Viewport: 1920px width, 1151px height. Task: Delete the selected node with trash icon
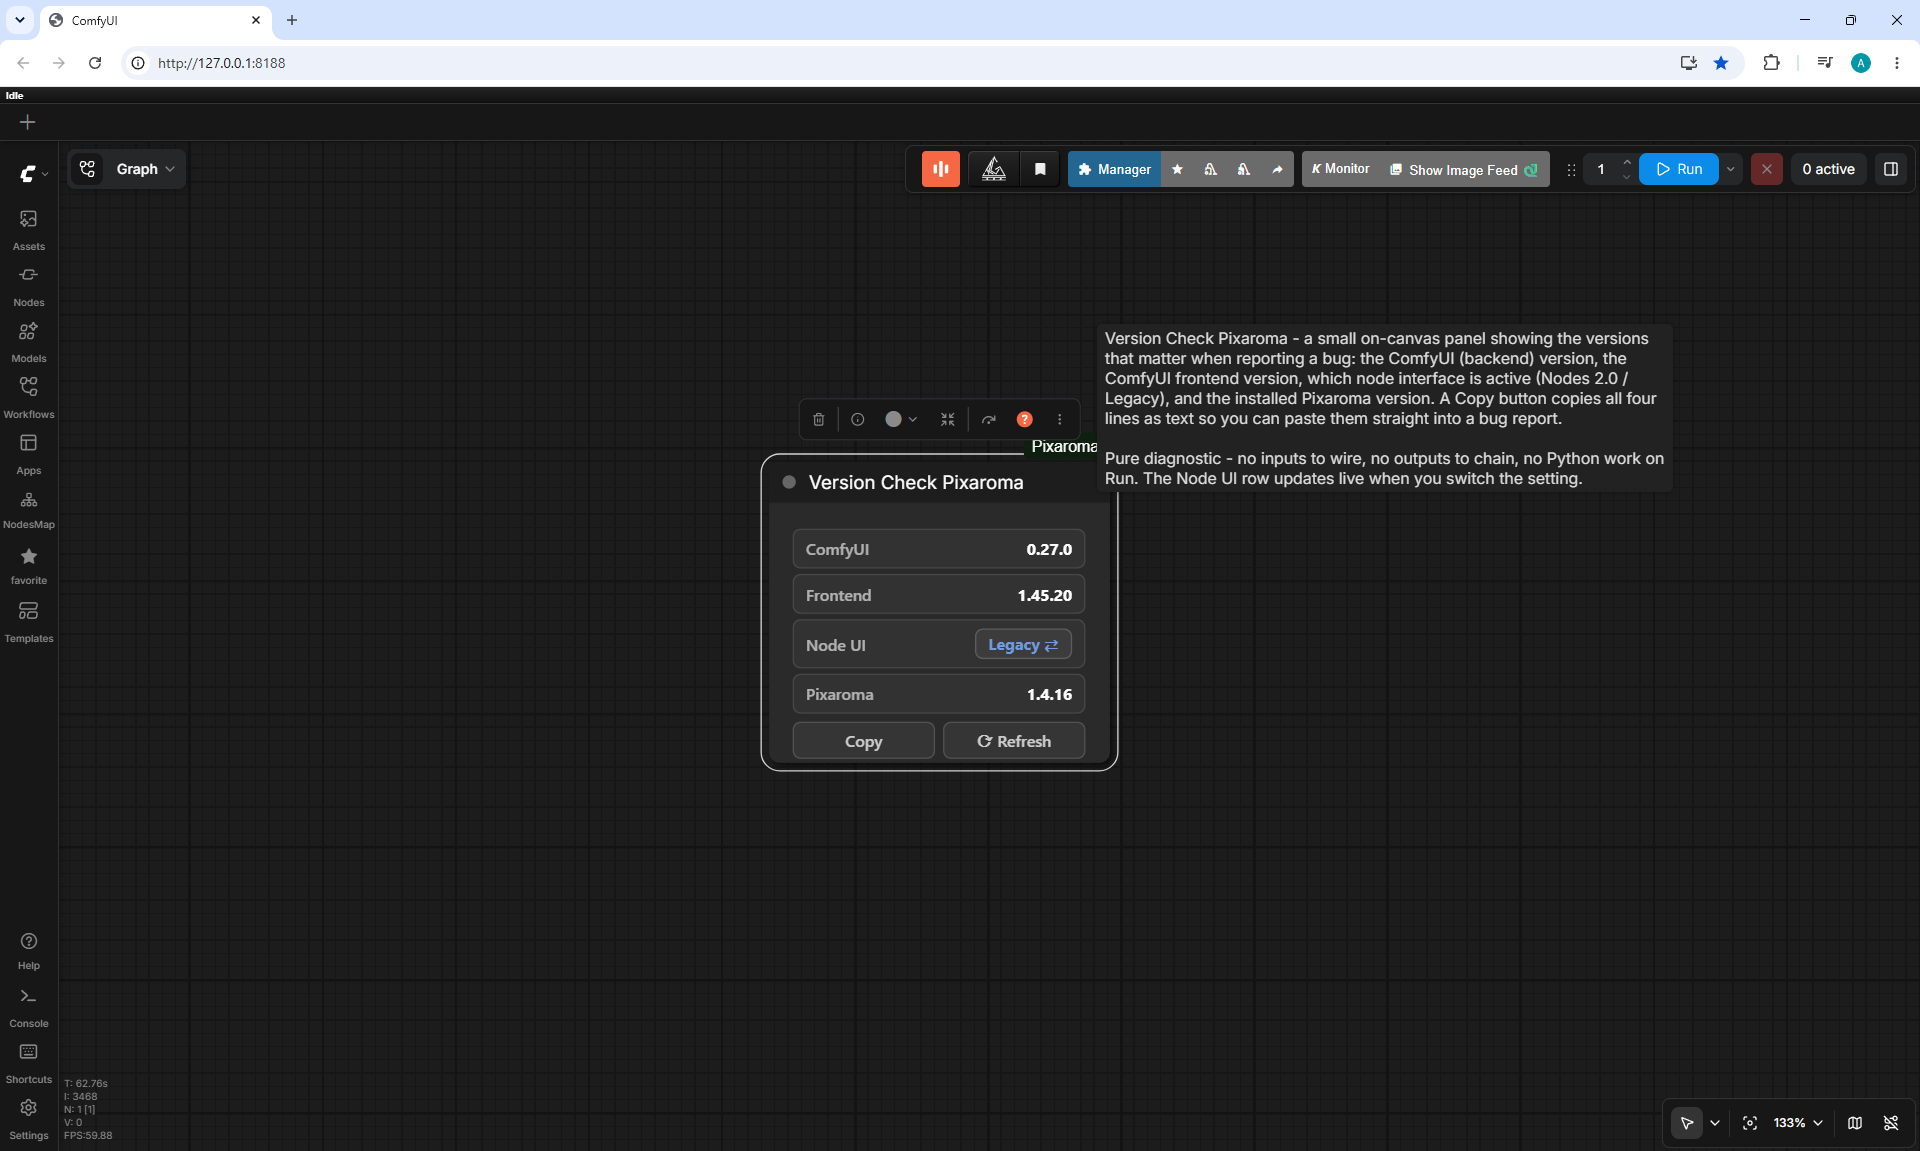(x=818, y=420)
